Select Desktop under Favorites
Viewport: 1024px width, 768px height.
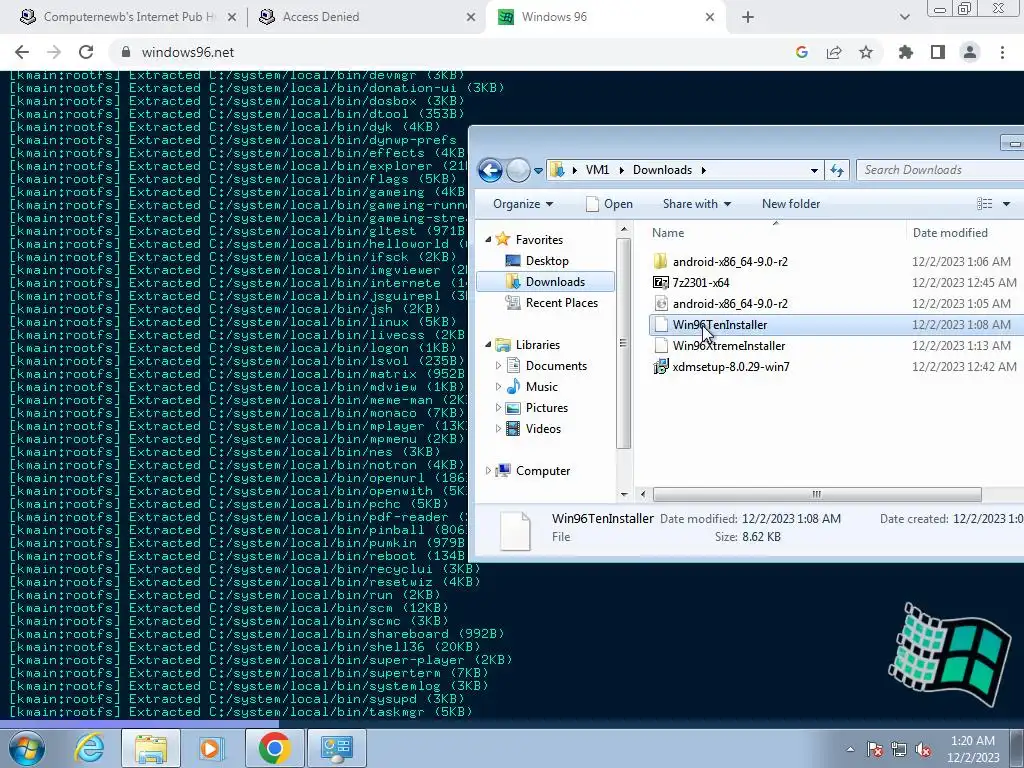547,261
